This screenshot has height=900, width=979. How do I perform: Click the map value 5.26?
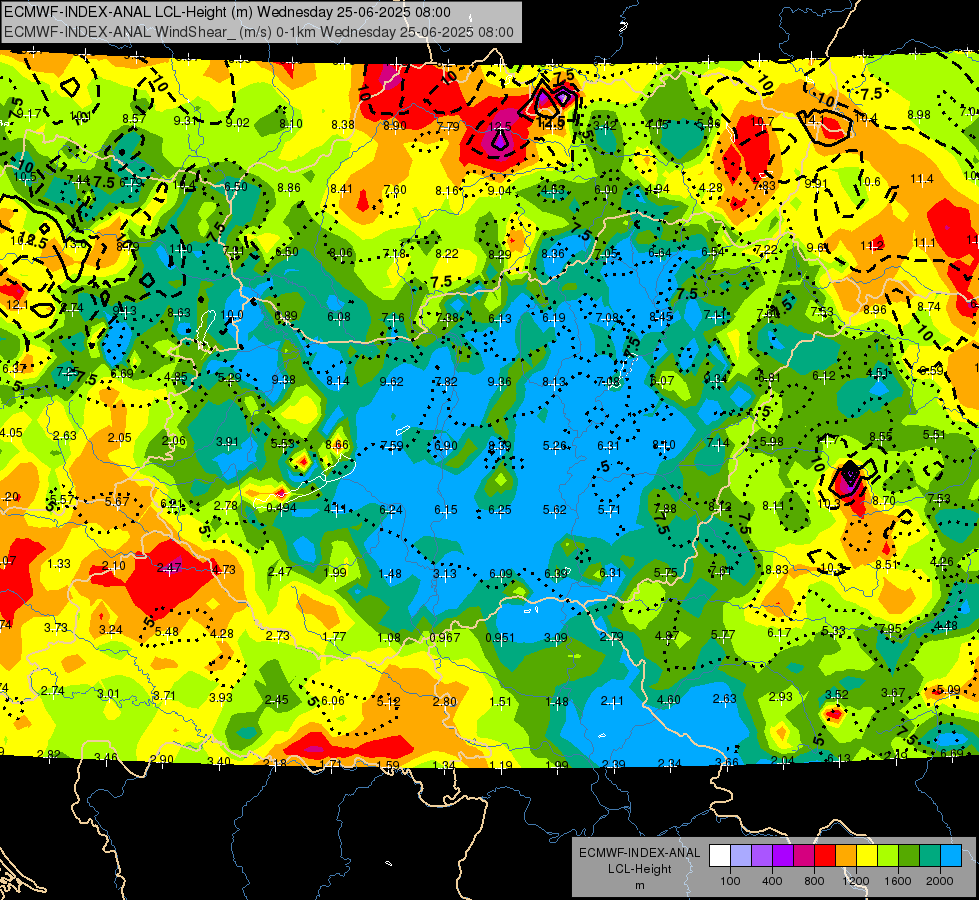(554, 446)
